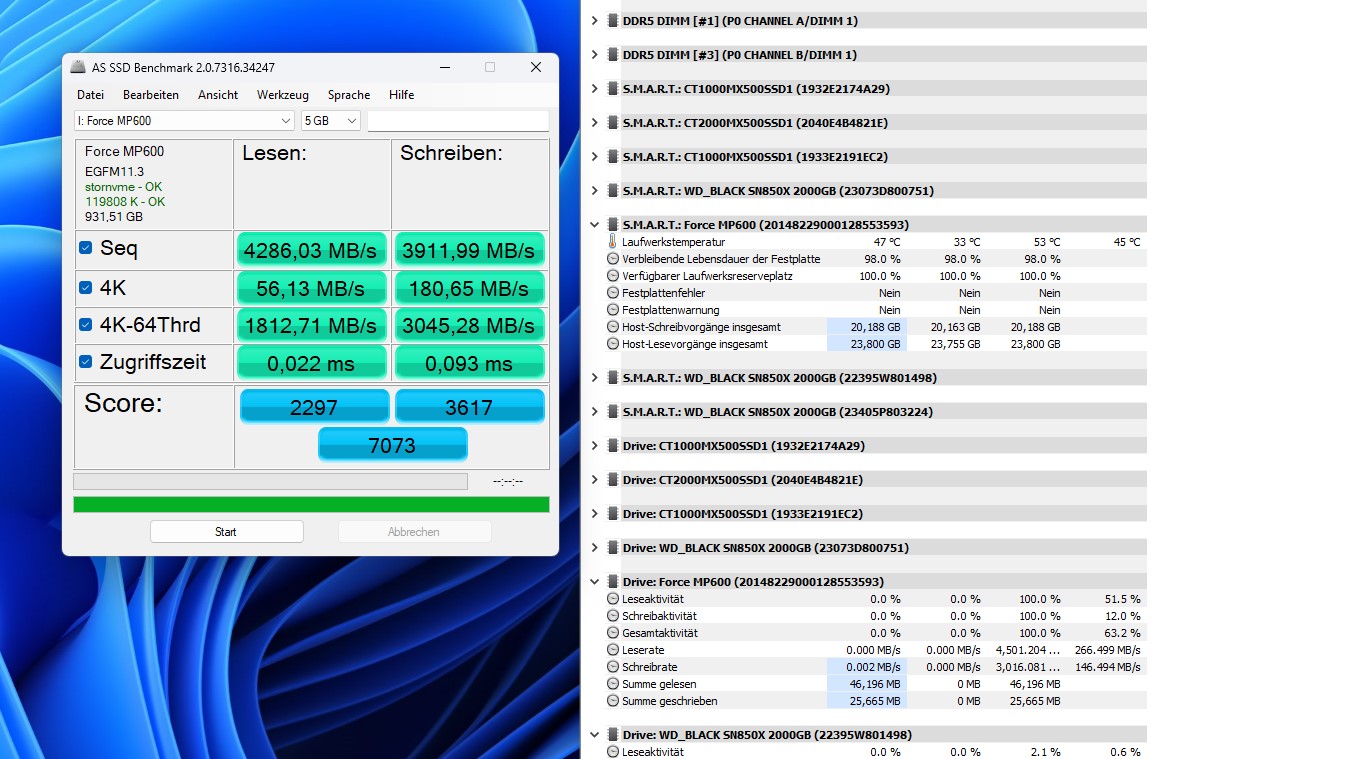Click the Seq read result 4286,03 MB/s
The image size is (1346, 759).
311,250
